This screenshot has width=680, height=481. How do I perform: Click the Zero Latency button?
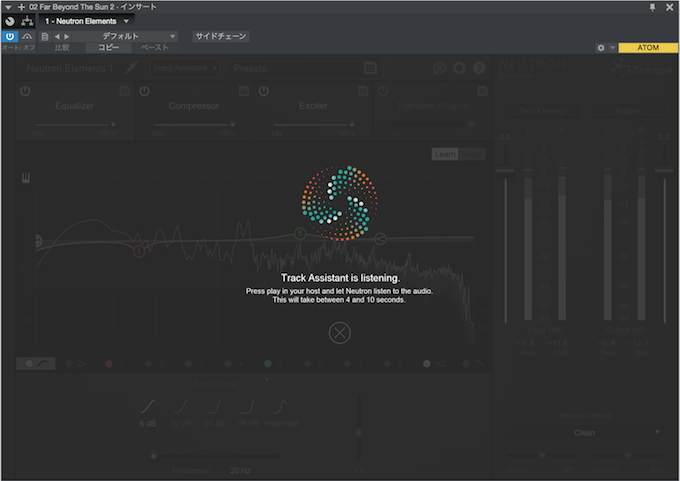click(542, 111)
